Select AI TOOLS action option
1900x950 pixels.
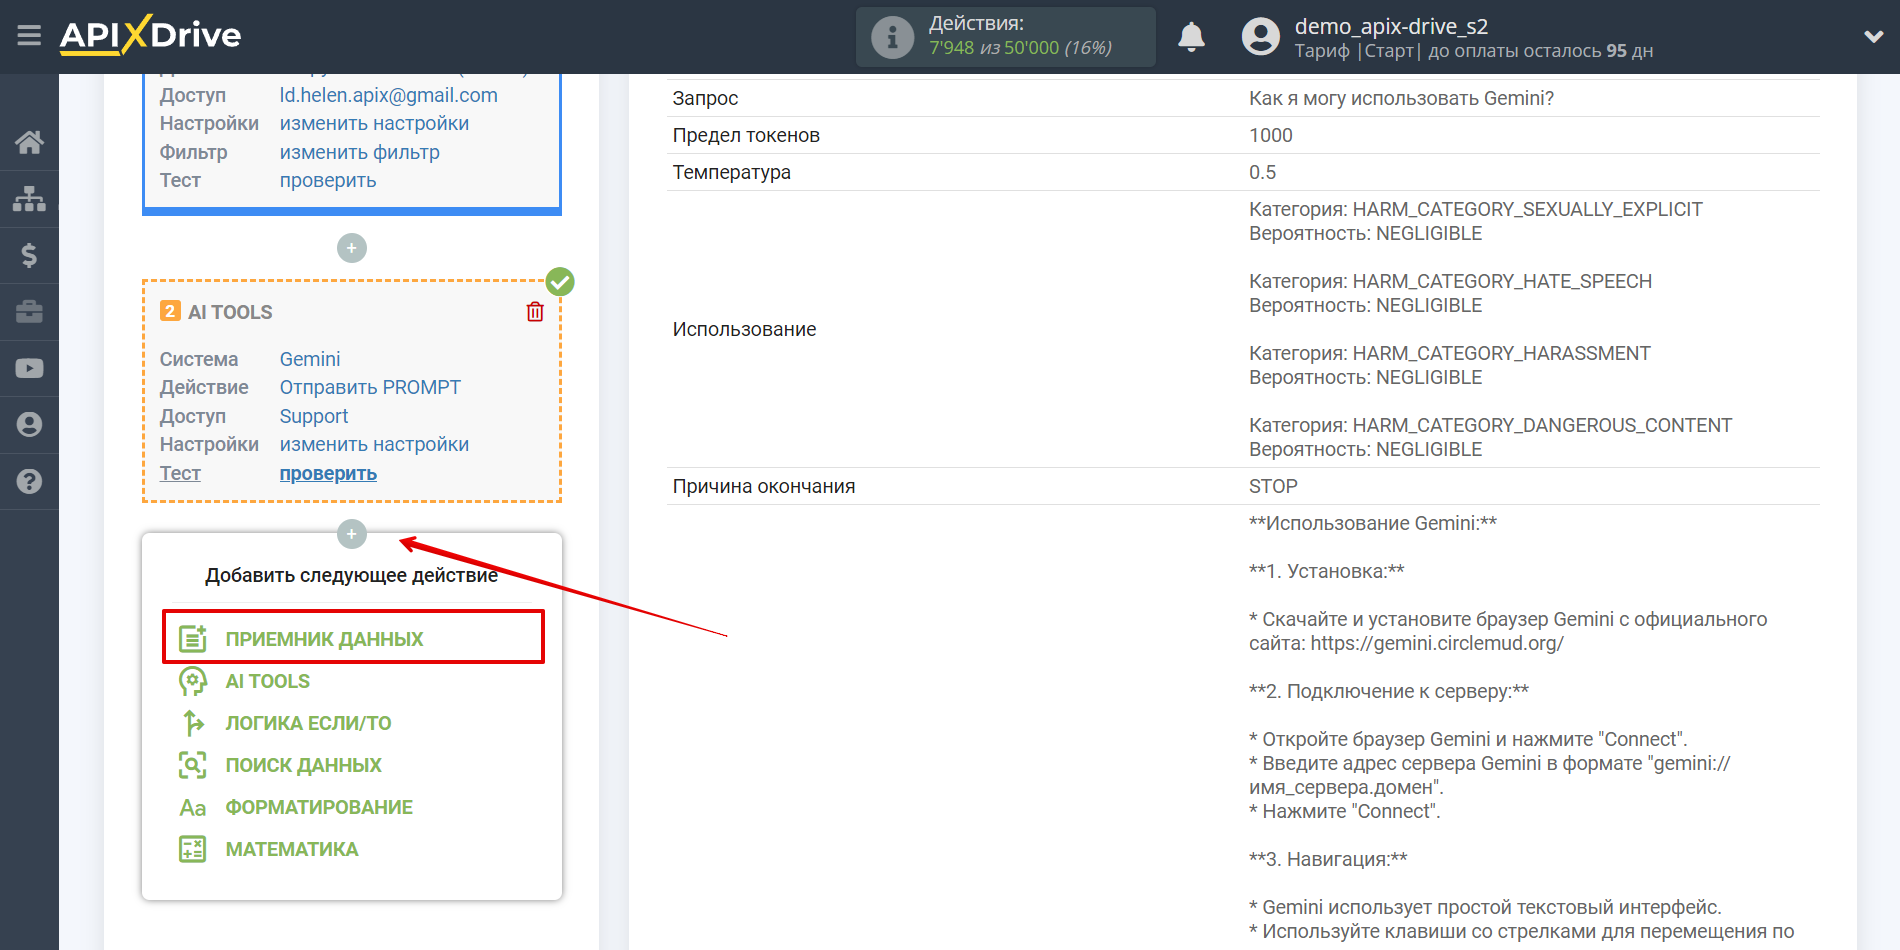click(x=267, y=681)
